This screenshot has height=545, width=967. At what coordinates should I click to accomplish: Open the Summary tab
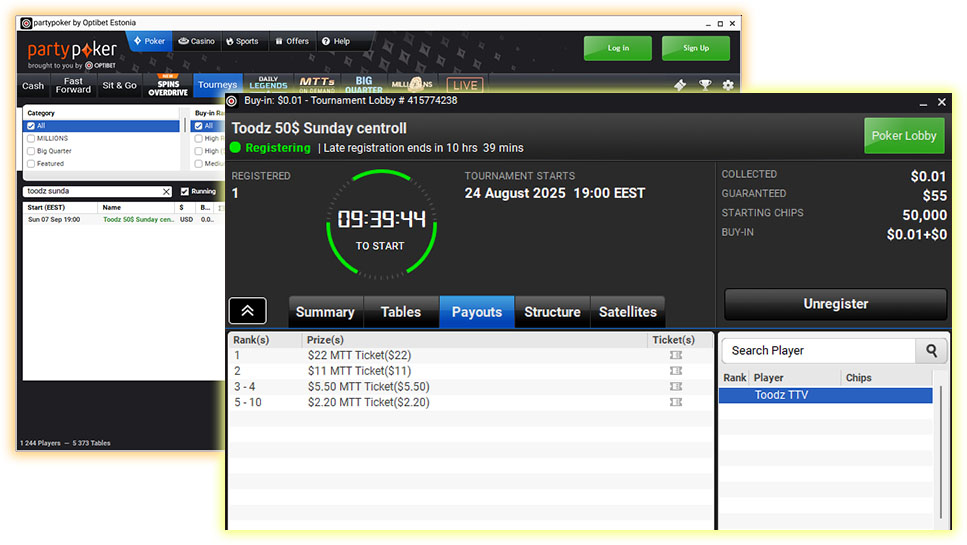click(x=325, y=312)
